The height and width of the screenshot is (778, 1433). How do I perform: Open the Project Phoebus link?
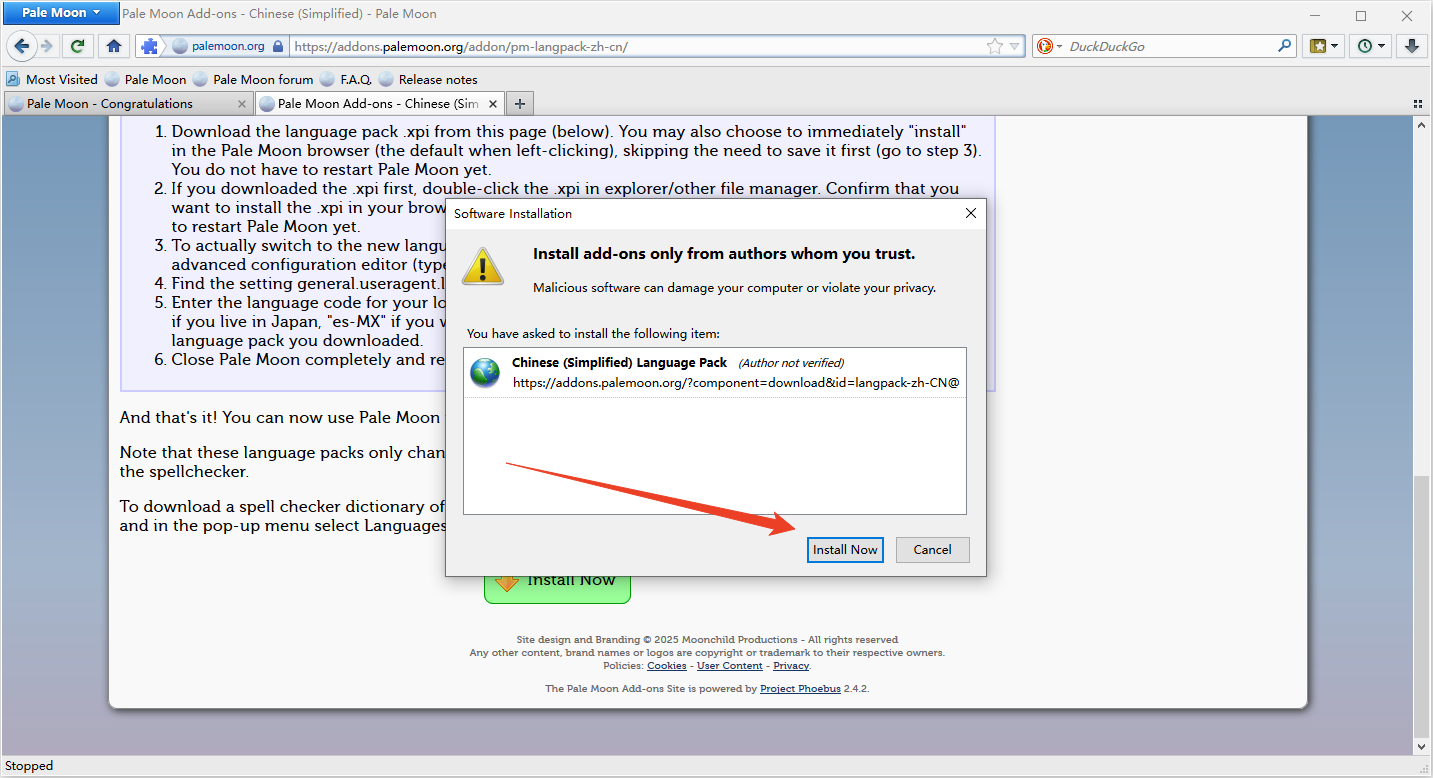point(800,689)
